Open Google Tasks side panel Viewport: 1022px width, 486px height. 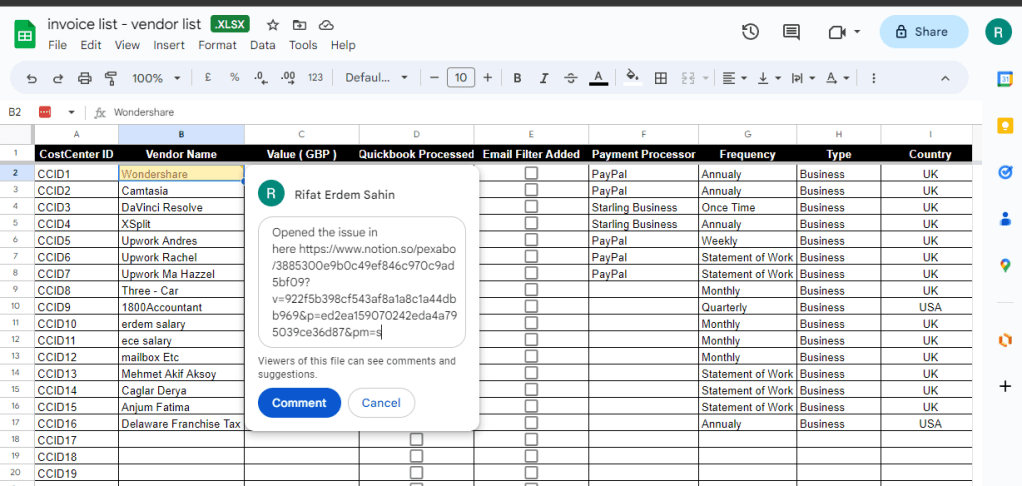(x=1004, y=172)
